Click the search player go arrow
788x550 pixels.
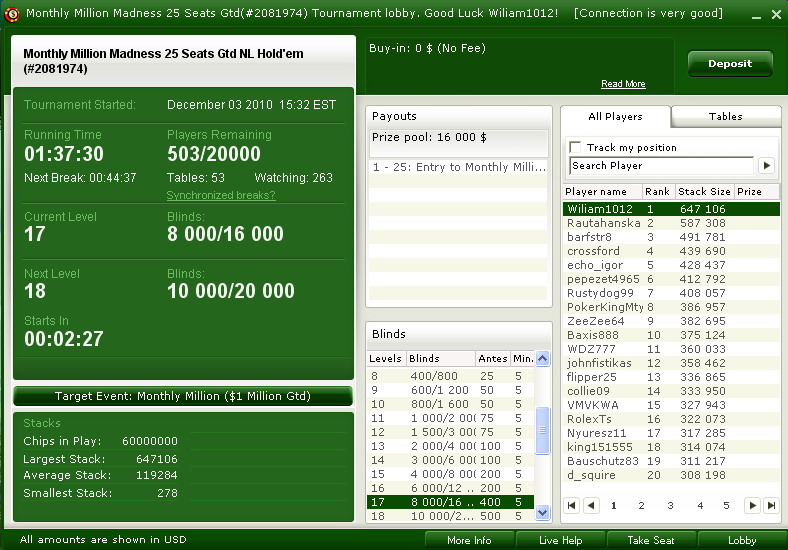point(766,165)
